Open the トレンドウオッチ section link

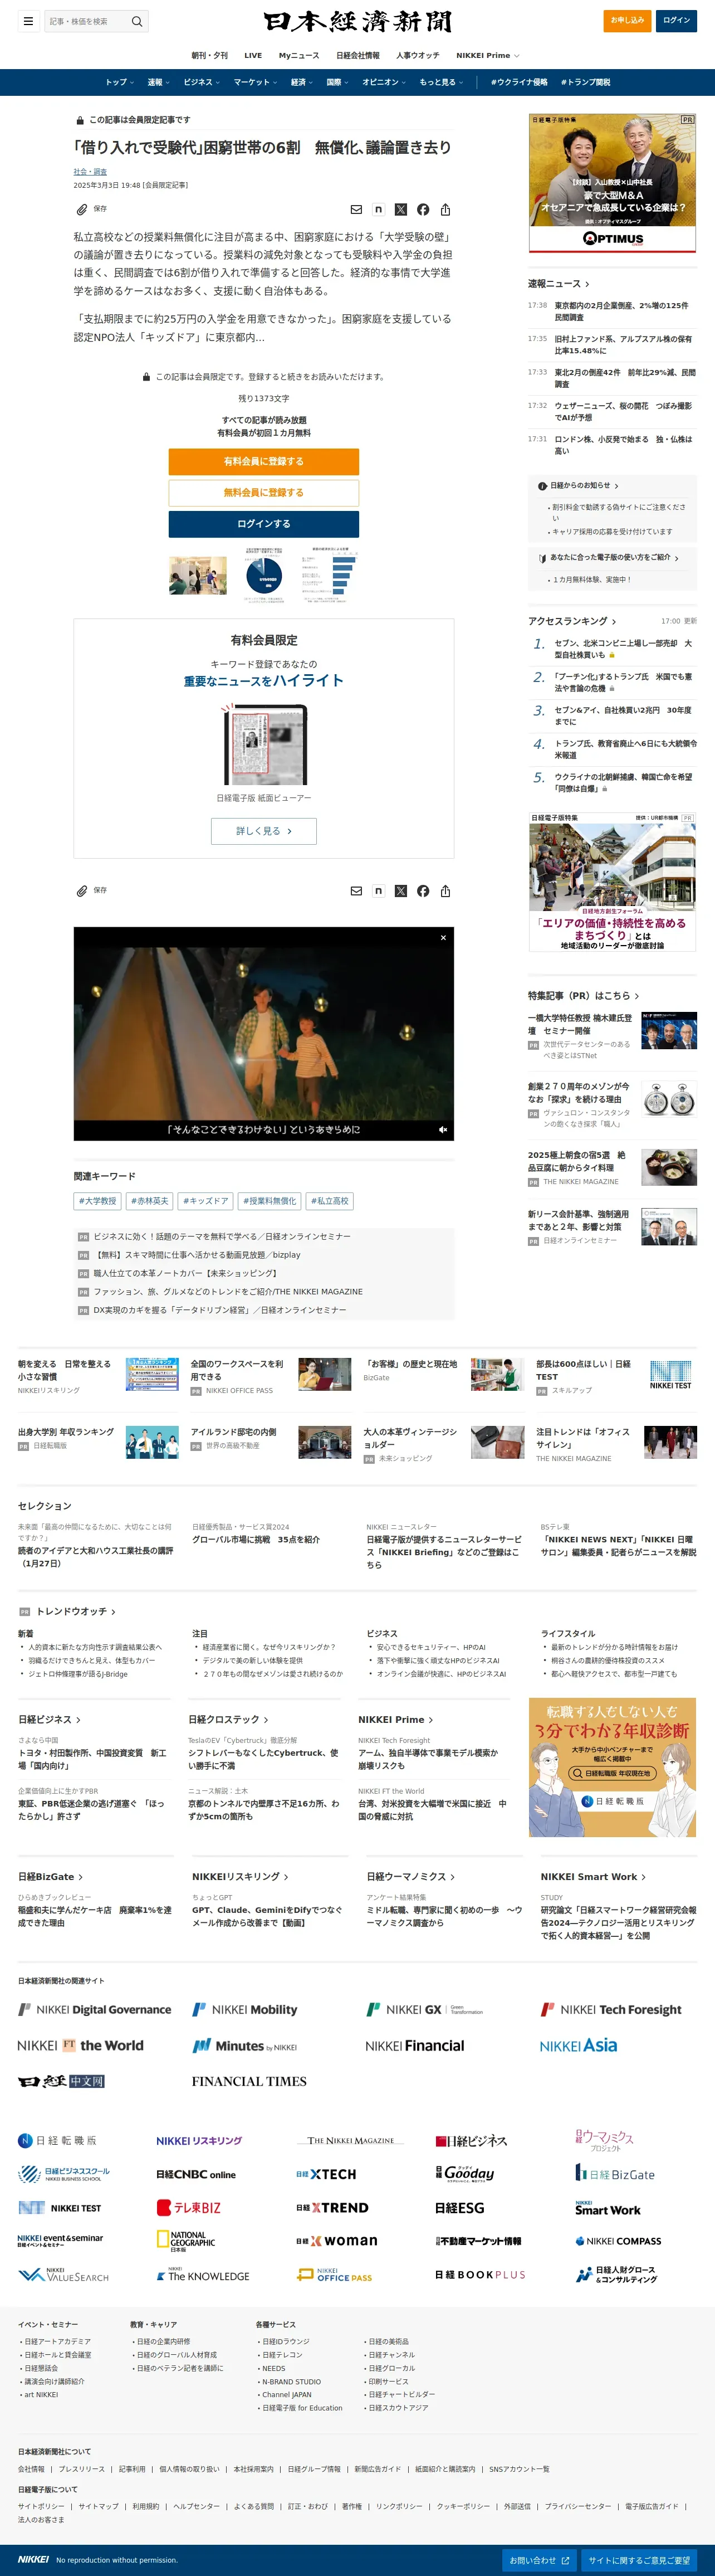pos(76,1611)
